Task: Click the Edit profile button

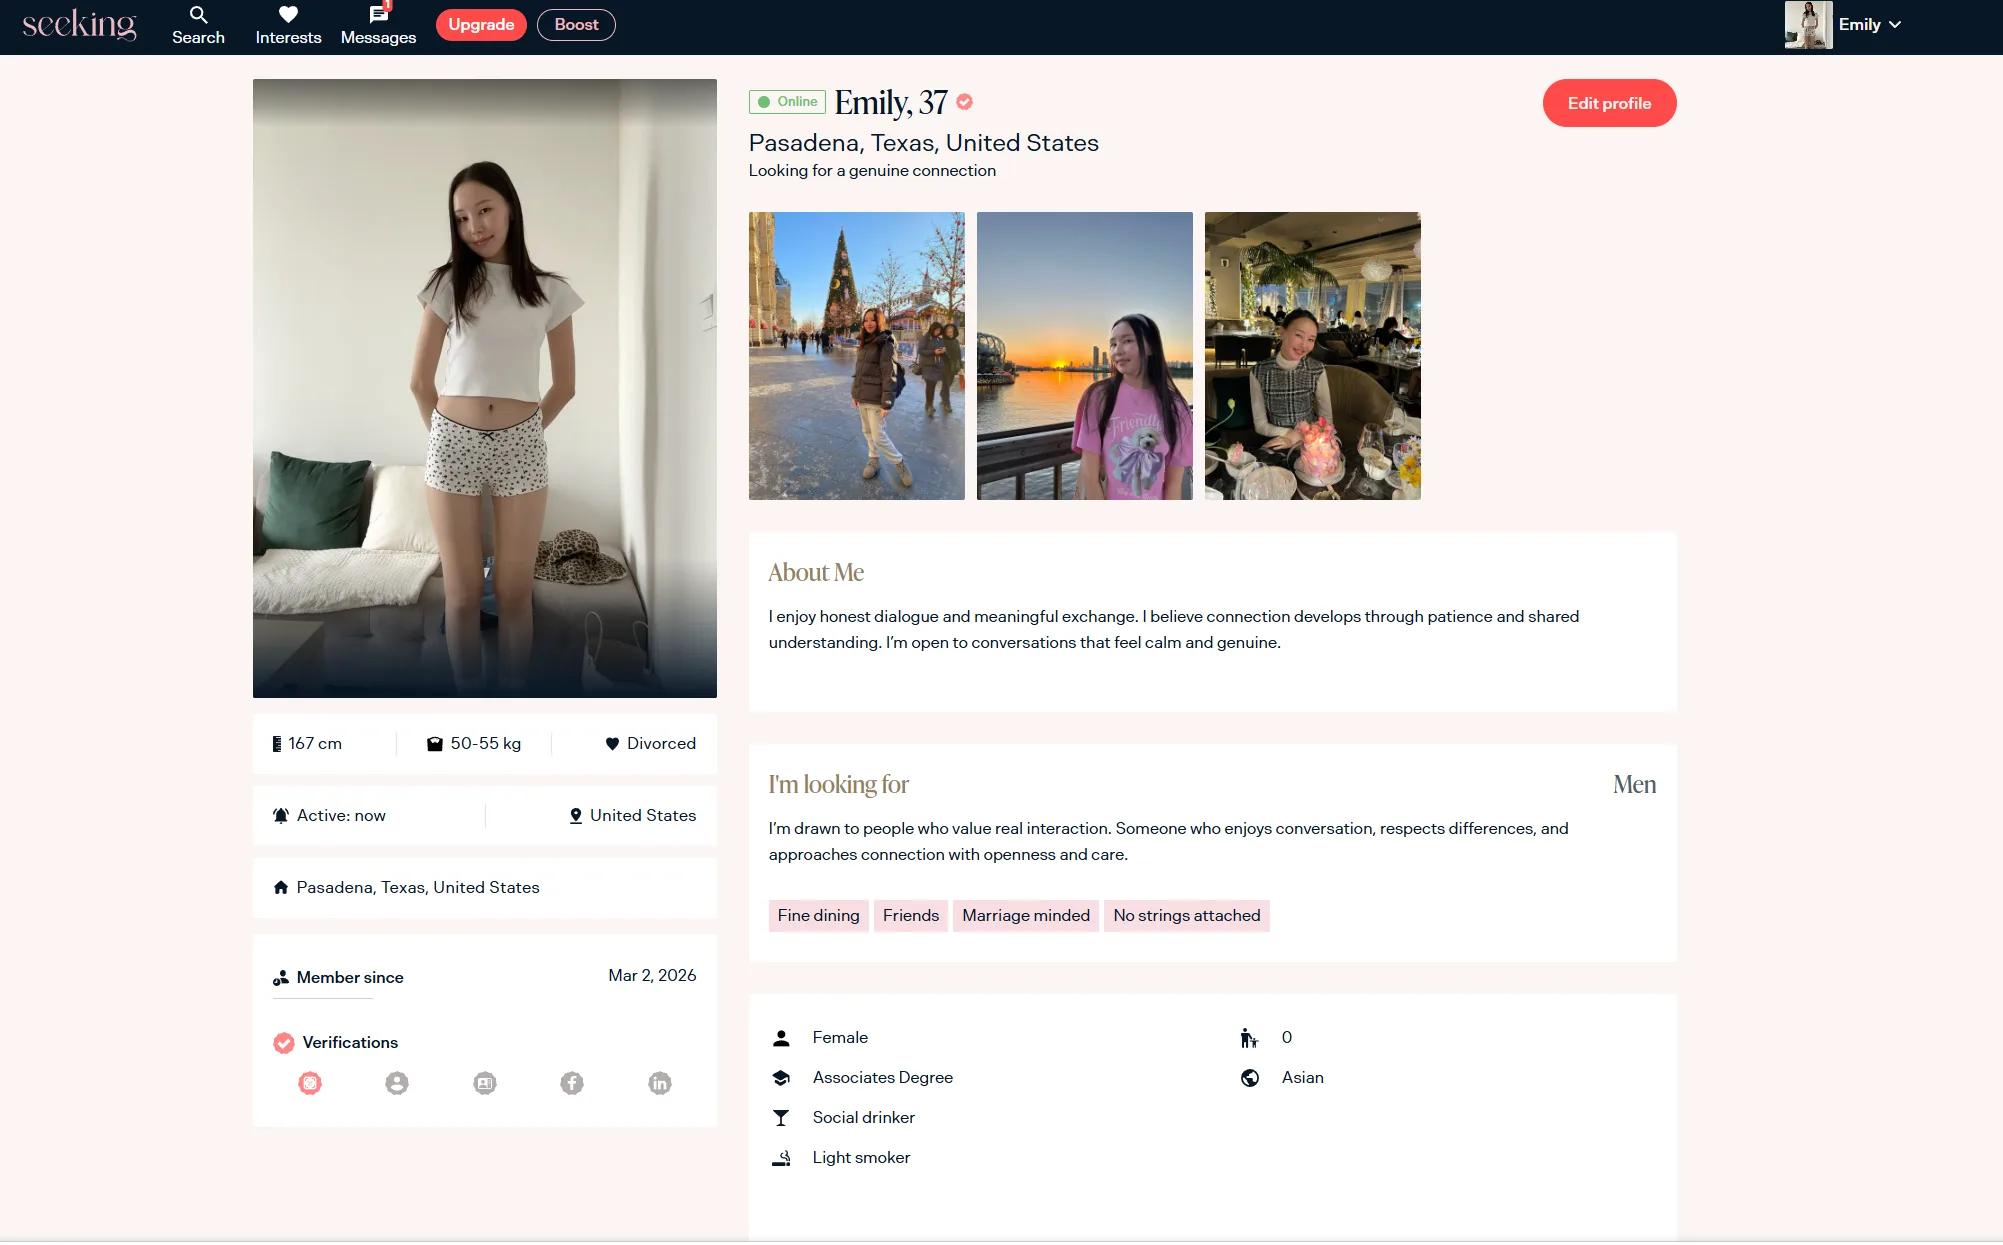Action: 1608,103
